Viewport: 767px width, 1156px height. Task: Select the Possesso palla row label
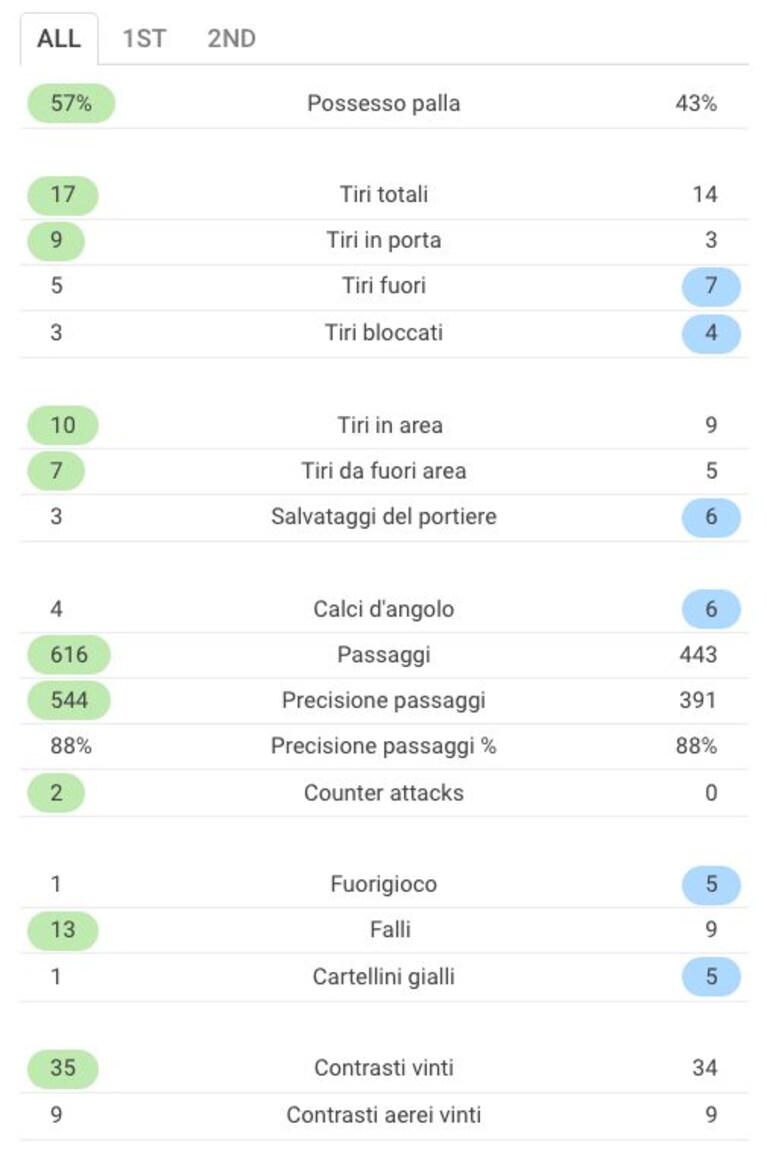click(384, 103)
